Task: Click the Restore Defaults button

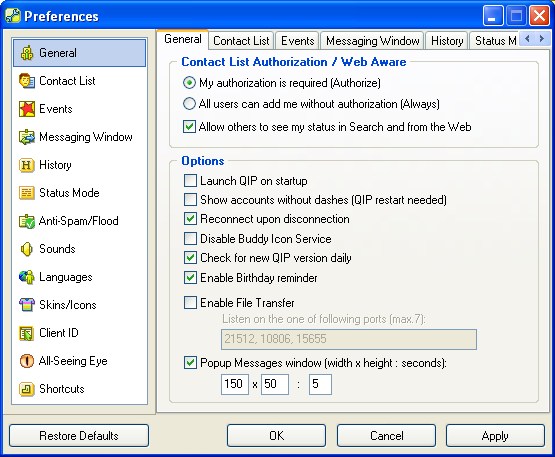Action: click(79, 435)
